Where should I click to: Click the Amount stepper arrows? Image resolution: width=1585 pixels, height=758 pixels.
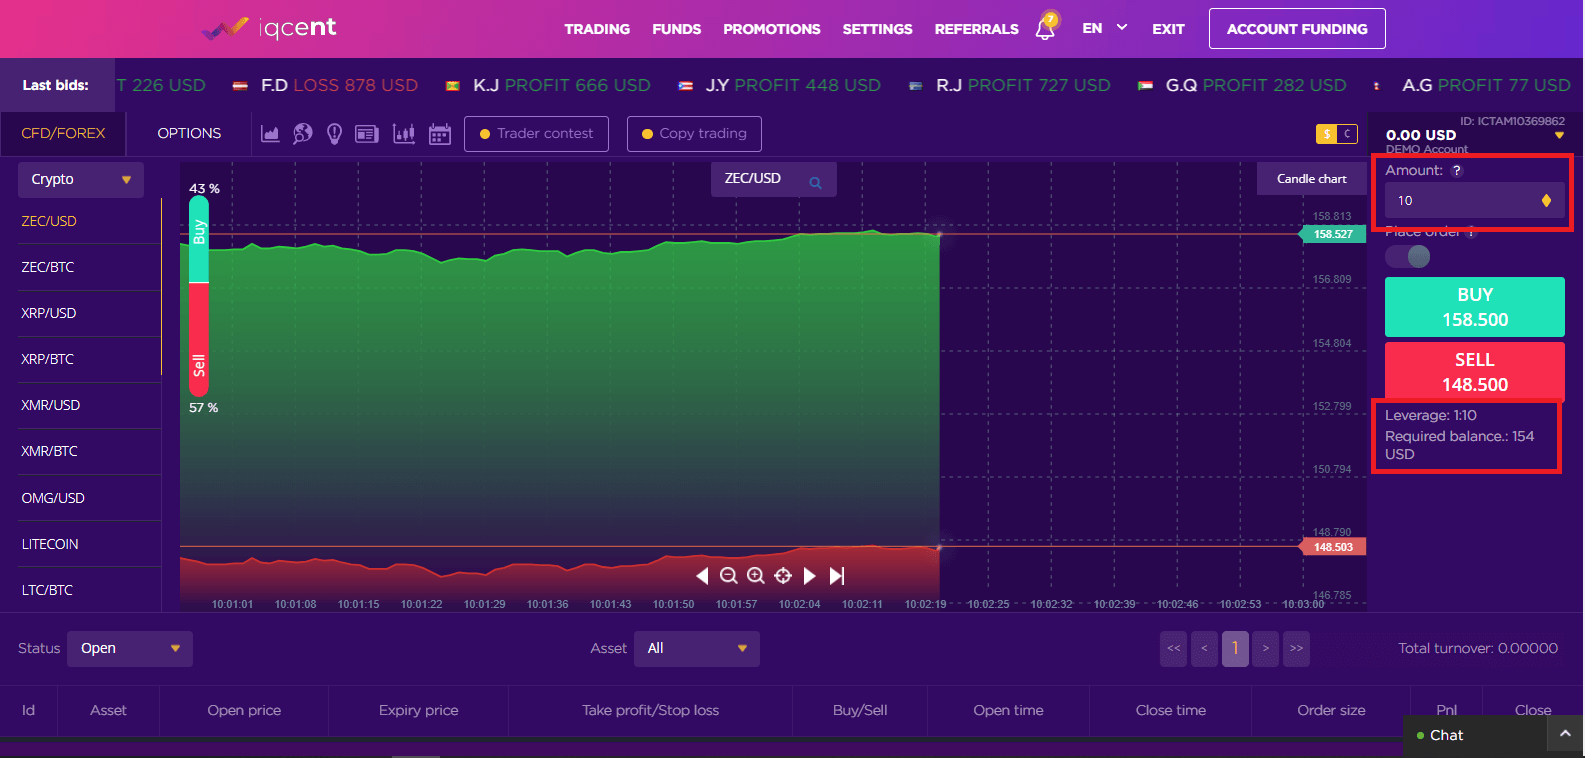tap(1546, 201)
